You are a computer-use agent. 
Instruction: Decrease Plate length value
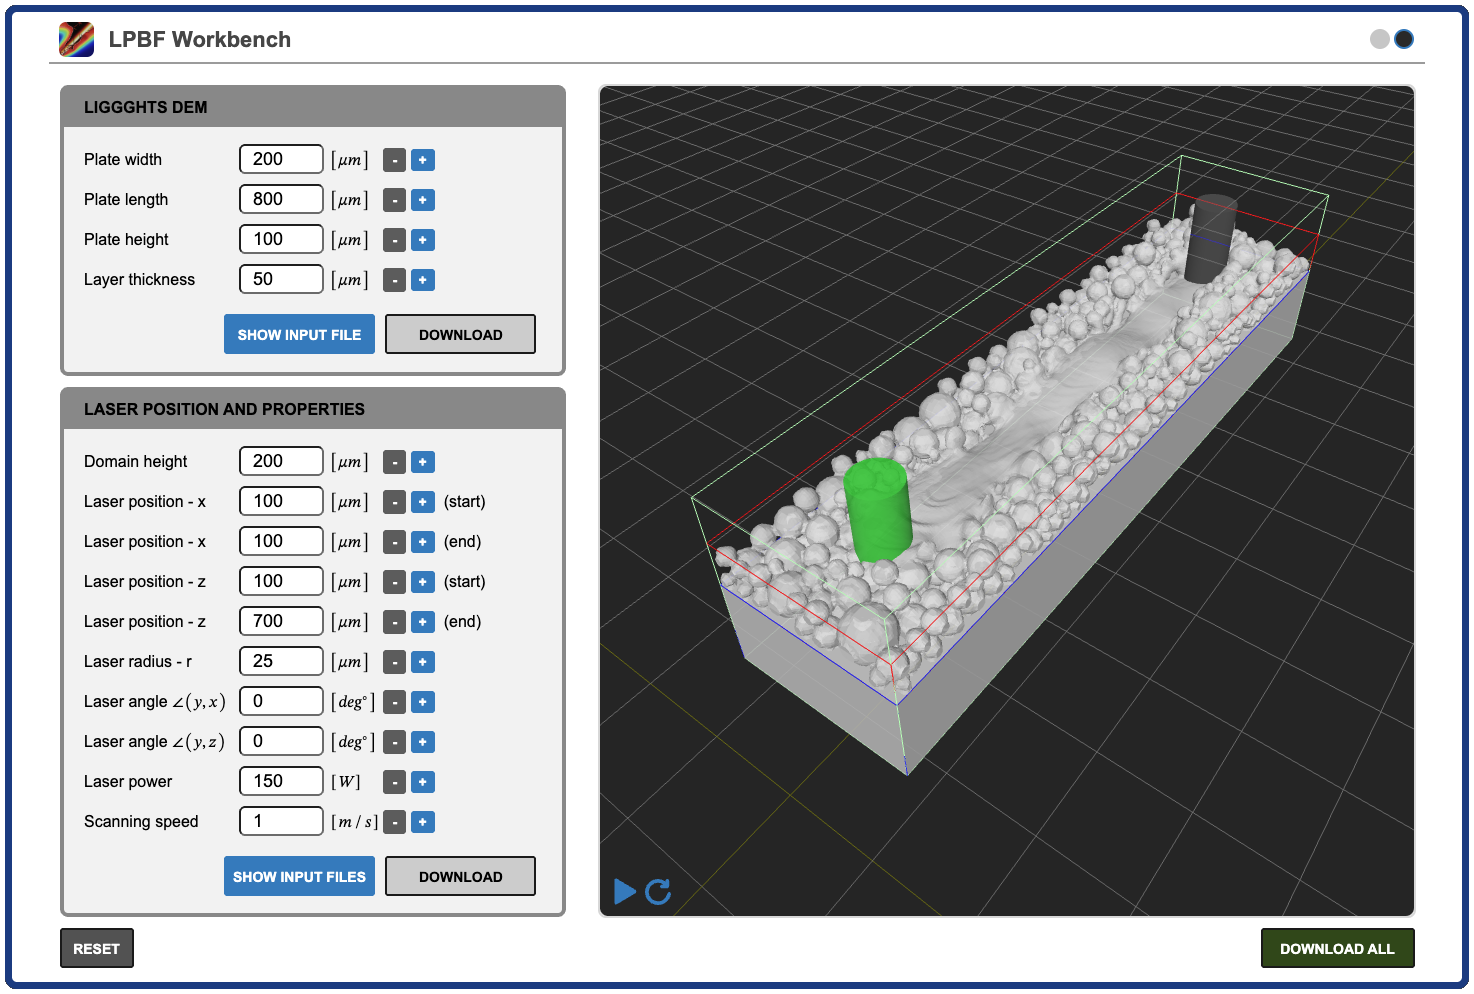pyautogui.click(x=395, y=200)
